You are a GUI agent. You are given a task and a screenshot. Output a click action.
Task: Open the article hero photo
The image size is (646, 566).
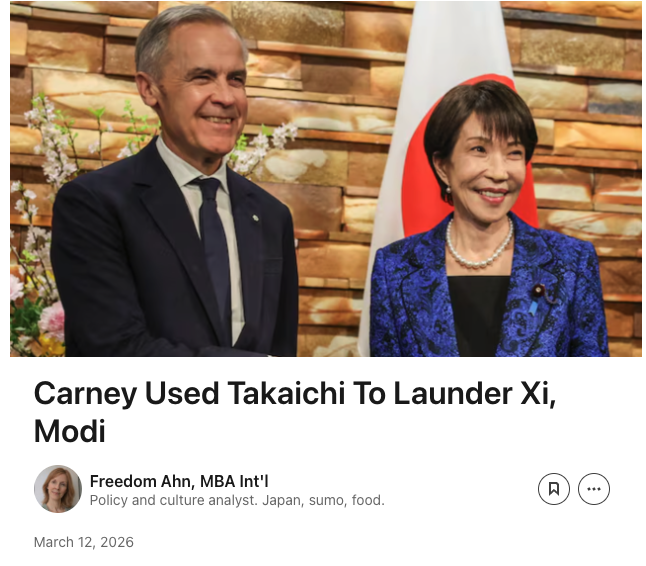click(325, 179)
